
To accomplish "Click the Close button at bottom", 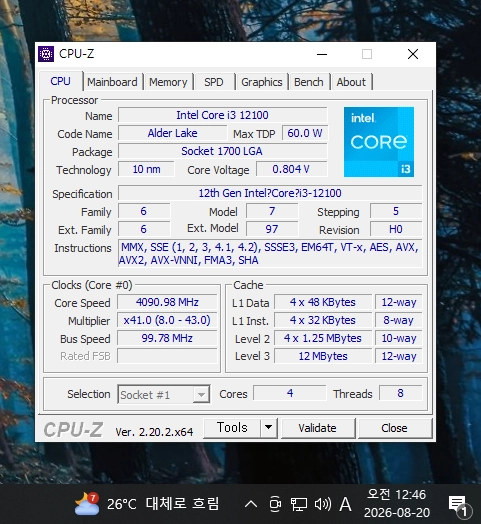I will click(x=394, y=428).
